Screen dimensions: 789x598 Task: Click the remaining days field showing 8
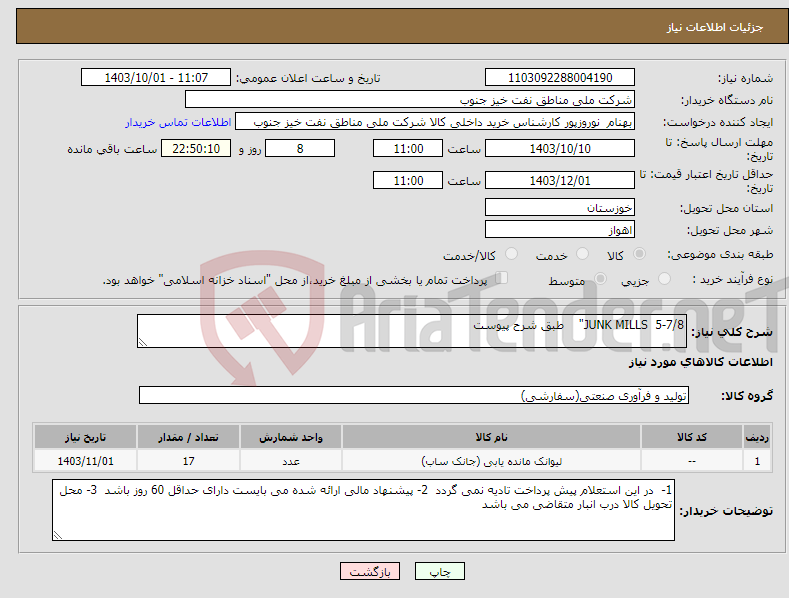(x=300, y=148)
